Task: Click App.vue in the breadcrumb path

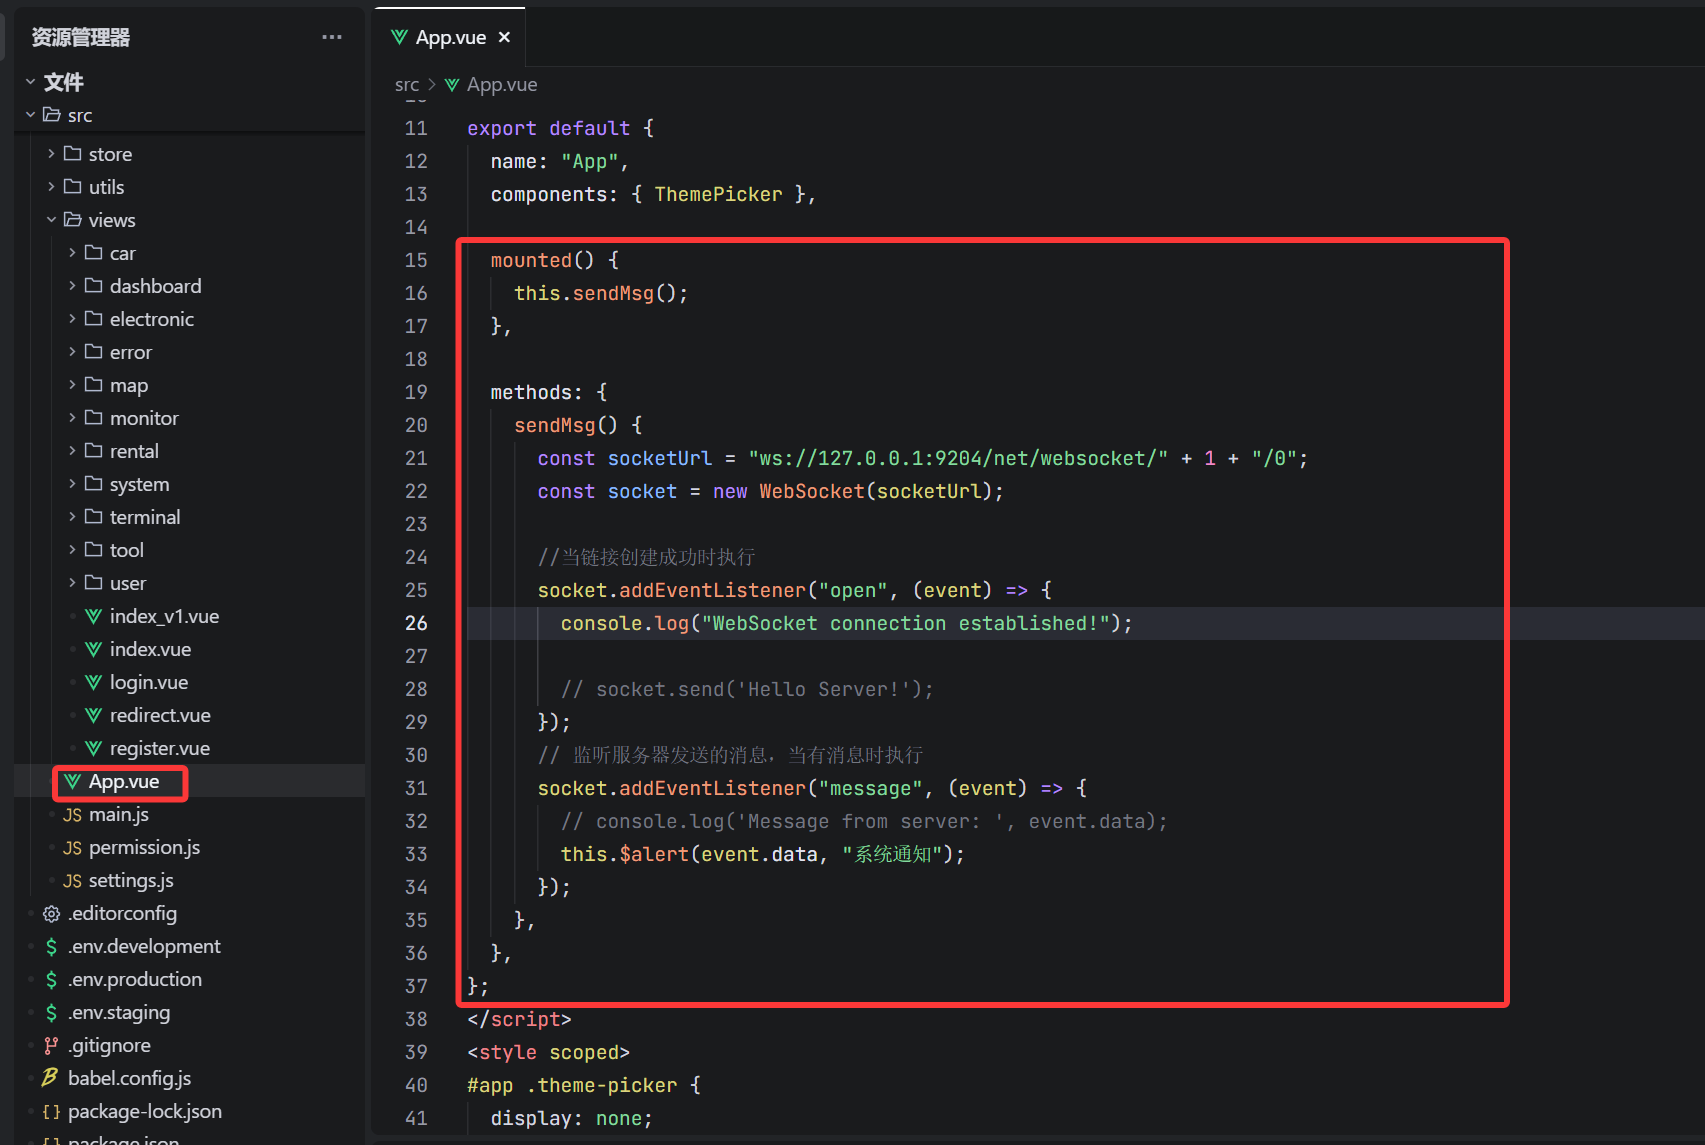Action: [501, 85]
